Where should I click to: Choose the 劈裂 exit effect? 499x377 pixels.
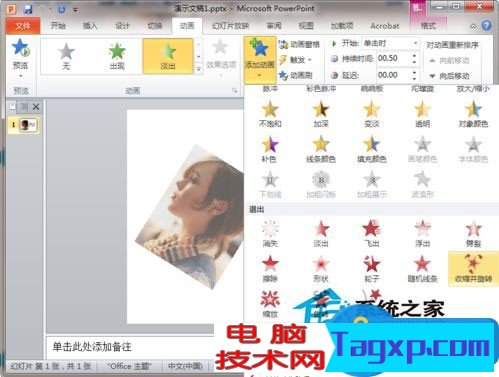(473, 233)
